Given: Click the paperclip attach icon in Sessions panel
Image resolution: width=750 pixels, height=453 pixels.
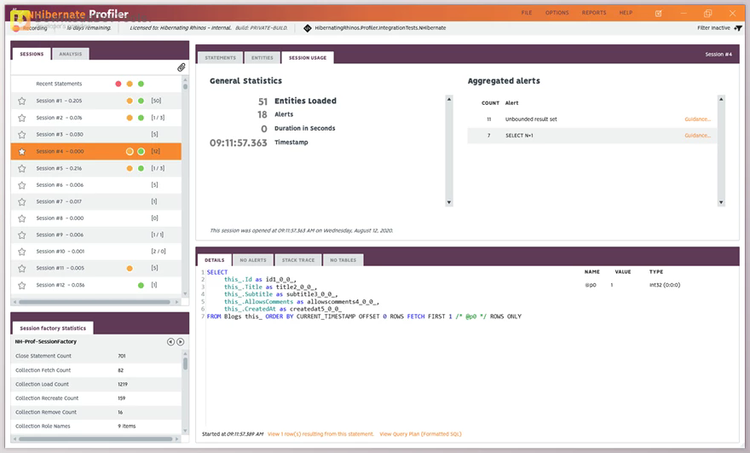Looking at the screenshot, I should click(181, 67).
